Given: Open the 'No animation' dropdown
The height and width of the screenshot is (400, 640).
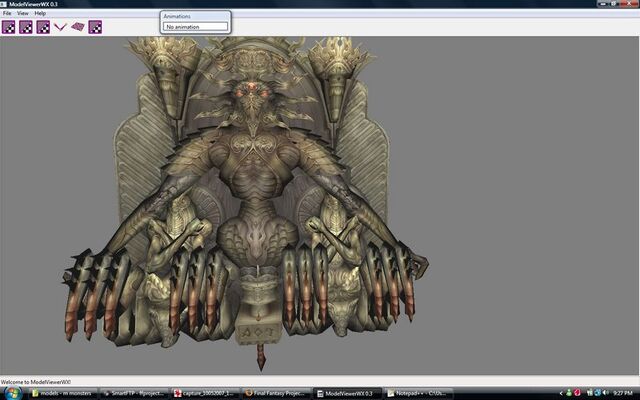Looking at the screenshot, I should pos(196,27).
